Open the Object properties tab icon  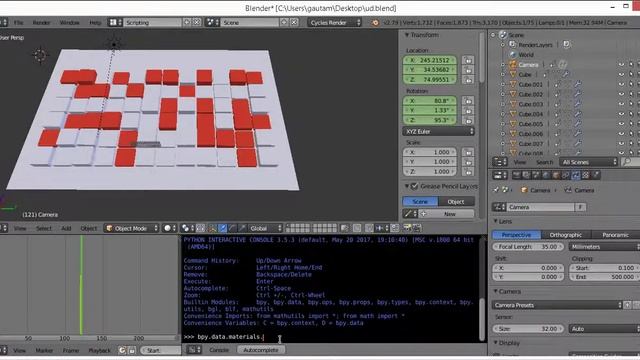(556, 176)
